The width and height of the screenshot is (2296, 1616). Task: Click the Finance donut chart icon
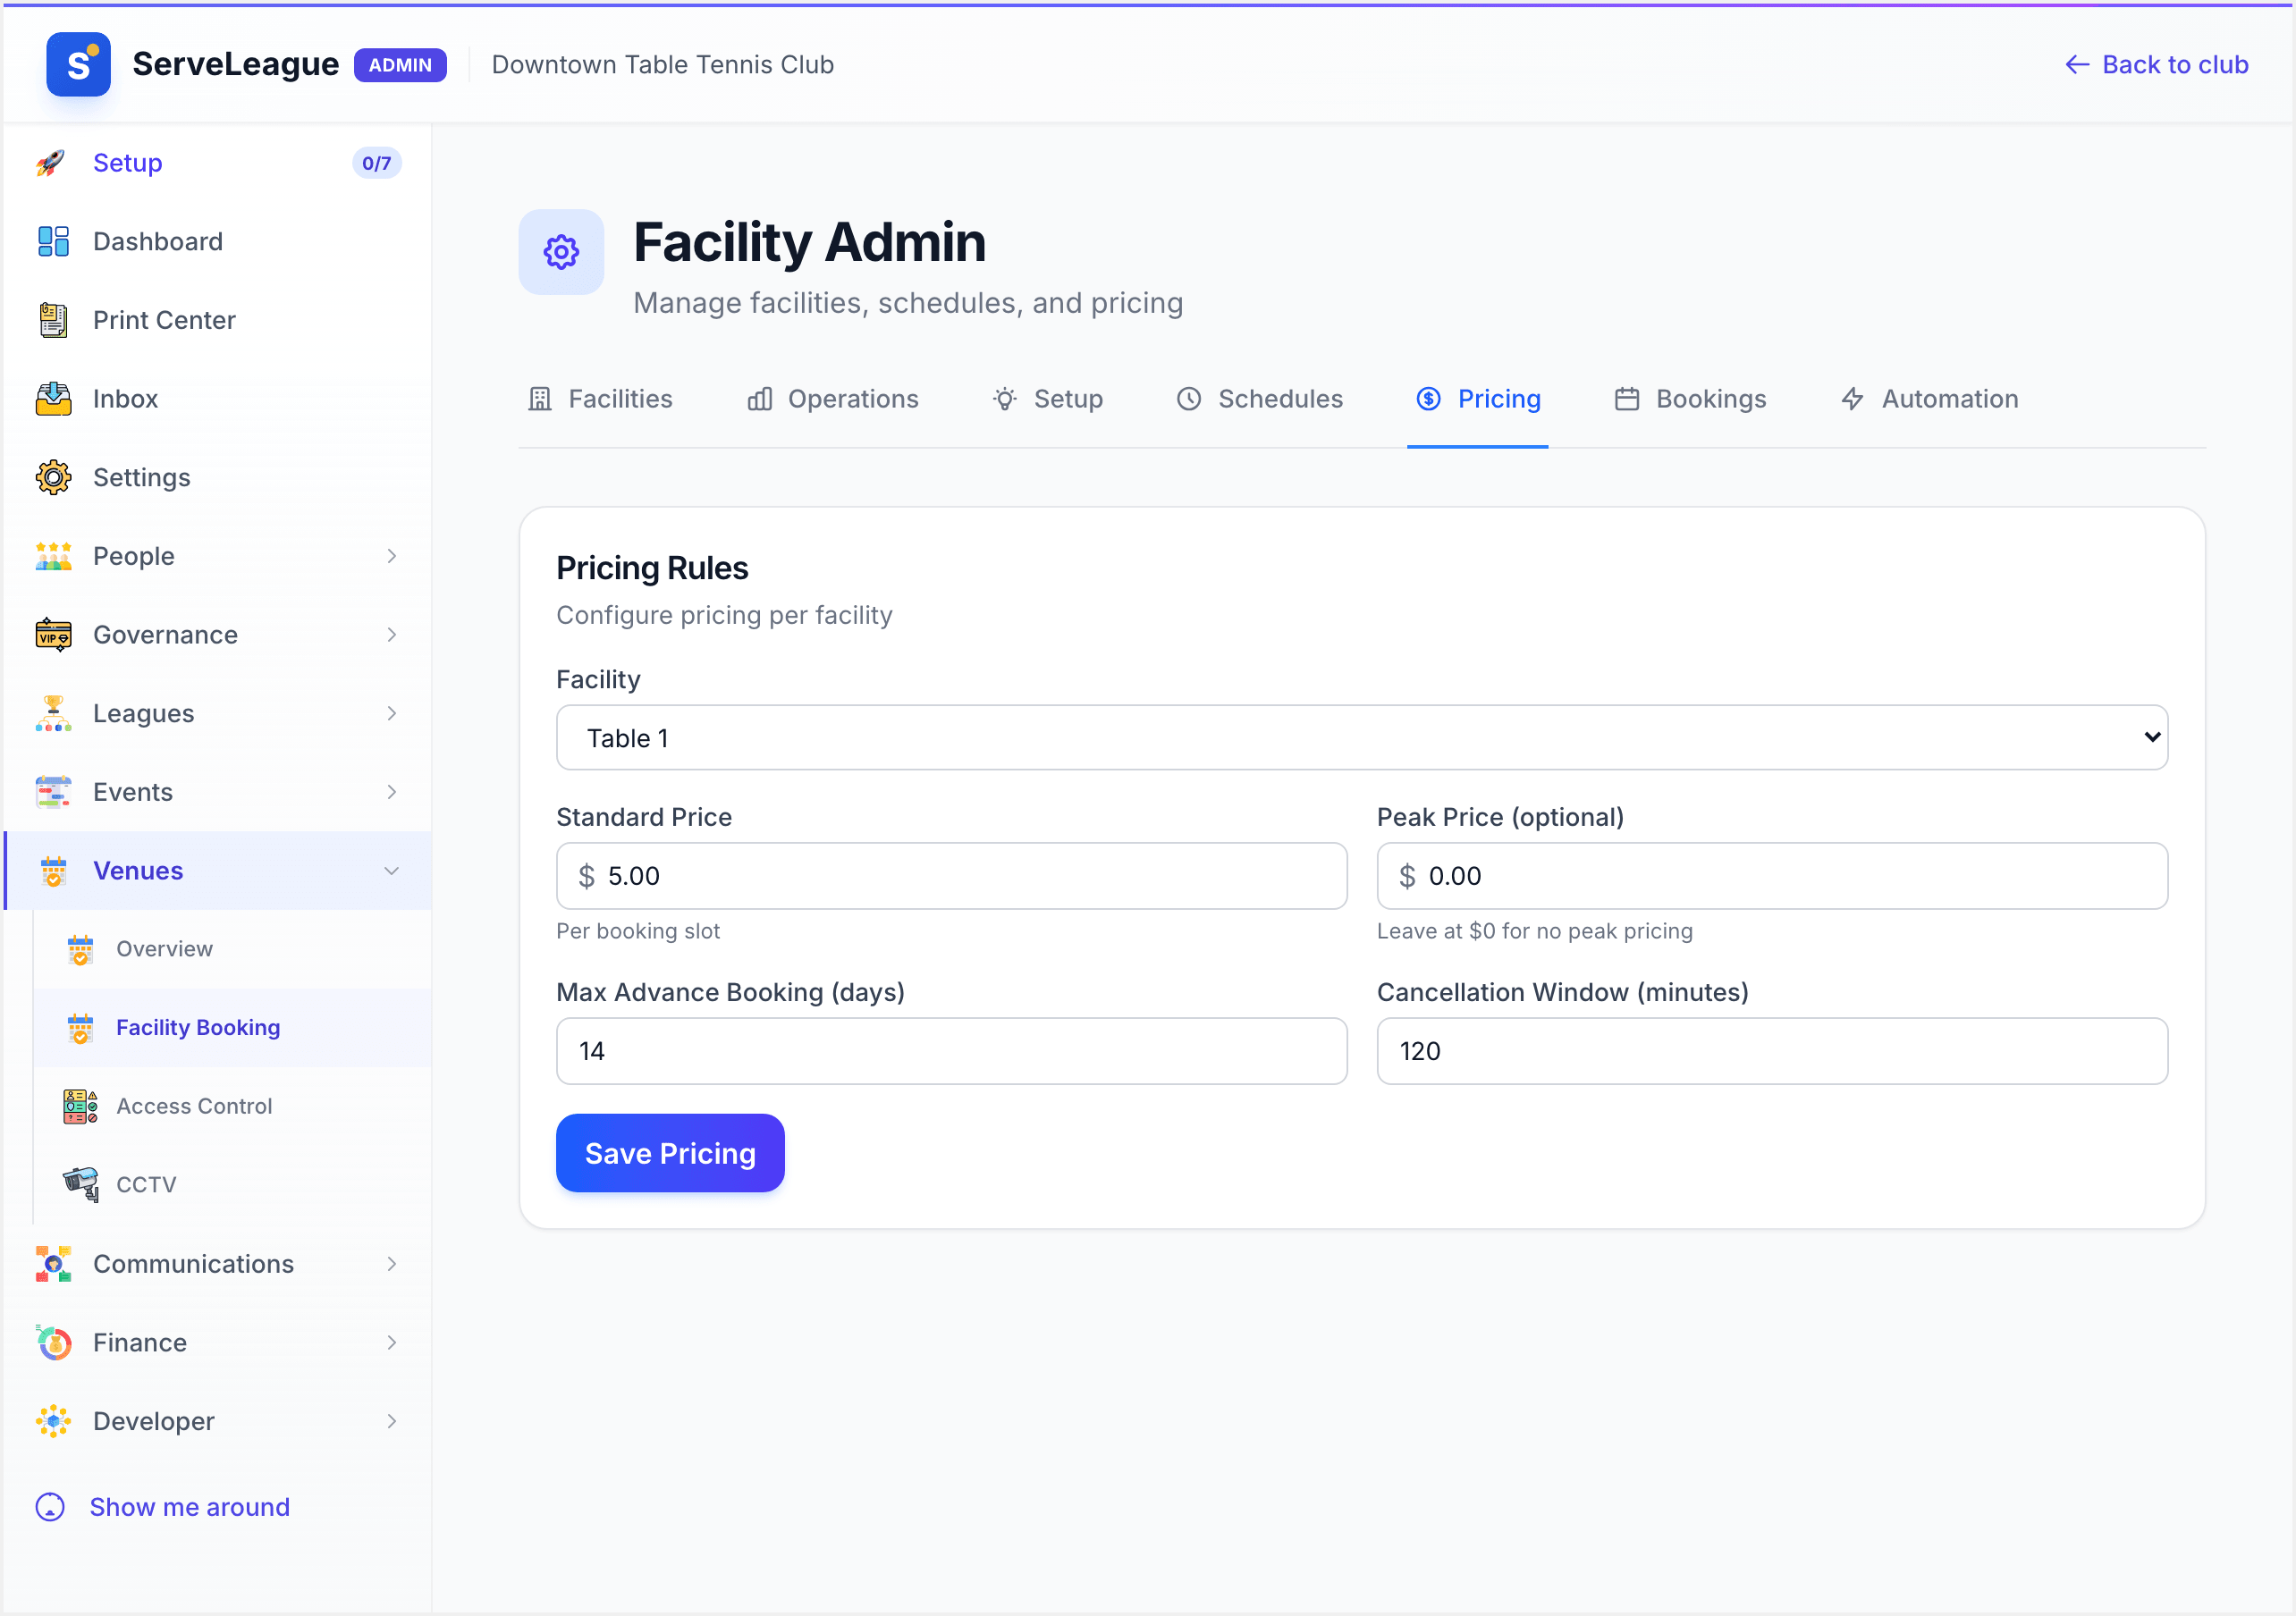click(x=53, y=1343)
